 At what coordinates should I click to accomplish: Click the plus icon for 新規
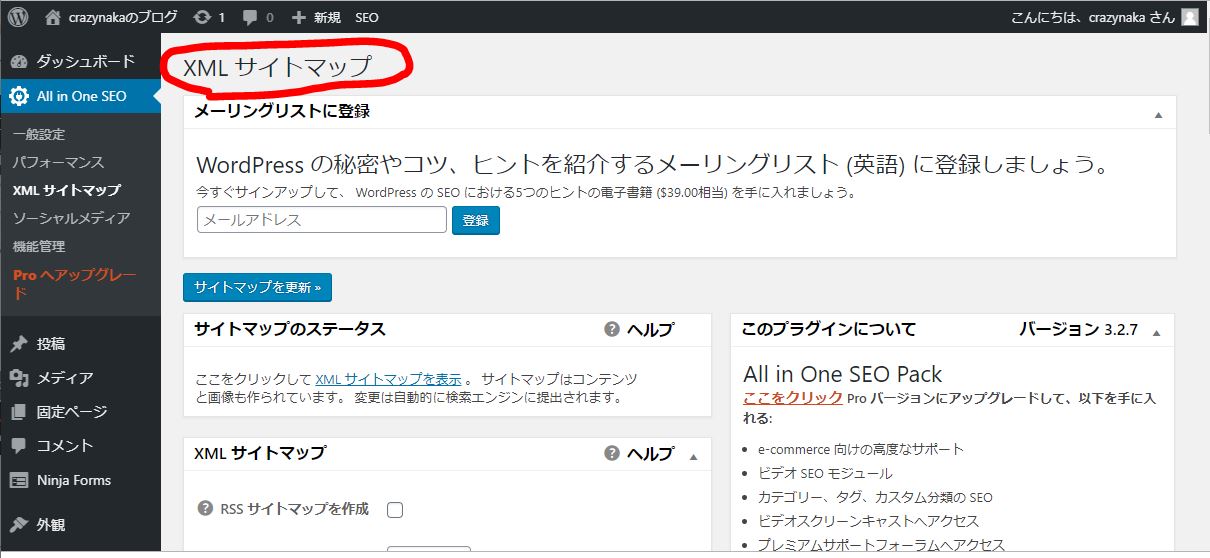tap(298, 17)
